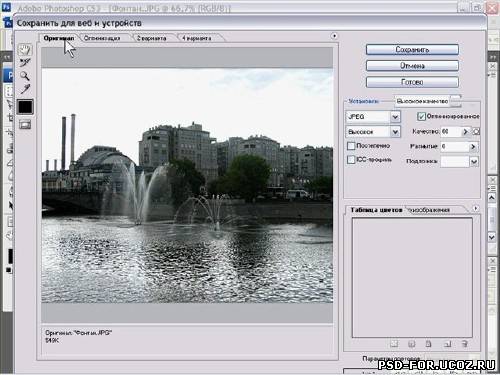Click the fountain image preview
The image size is (500, 375).
187,185
